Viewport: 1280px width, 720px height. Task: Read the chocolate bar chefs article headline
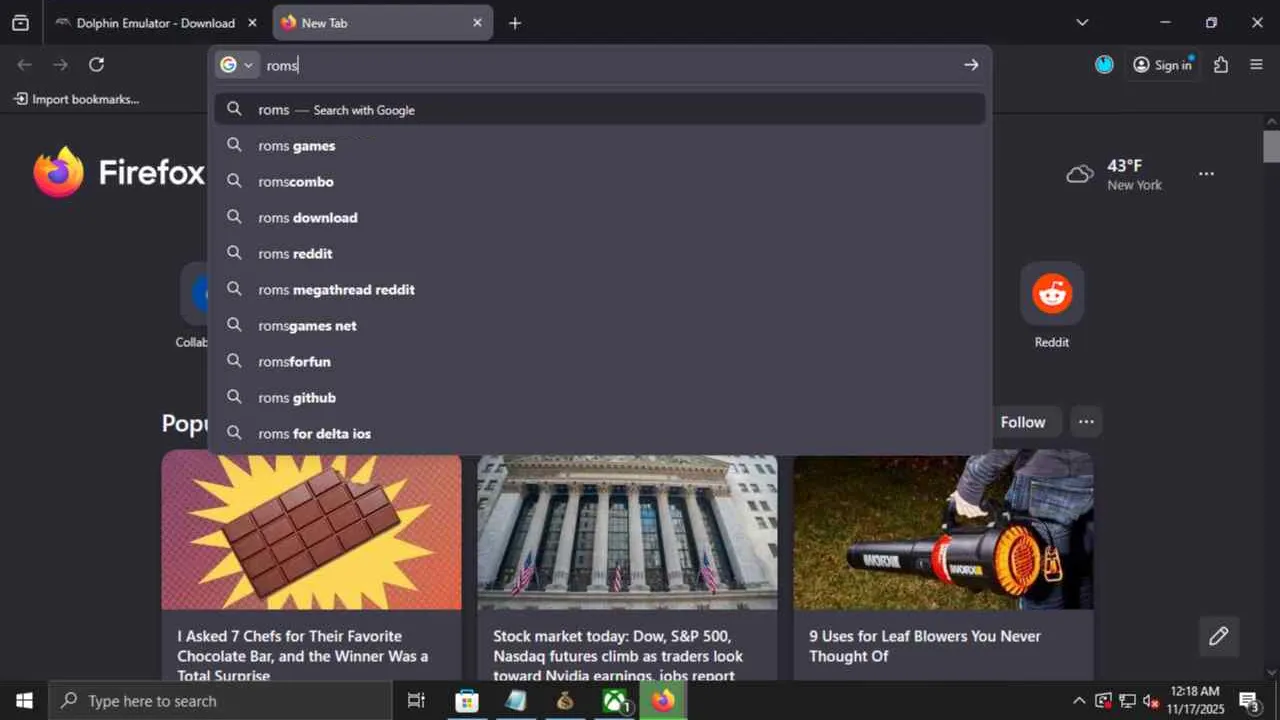coord(304,655)
